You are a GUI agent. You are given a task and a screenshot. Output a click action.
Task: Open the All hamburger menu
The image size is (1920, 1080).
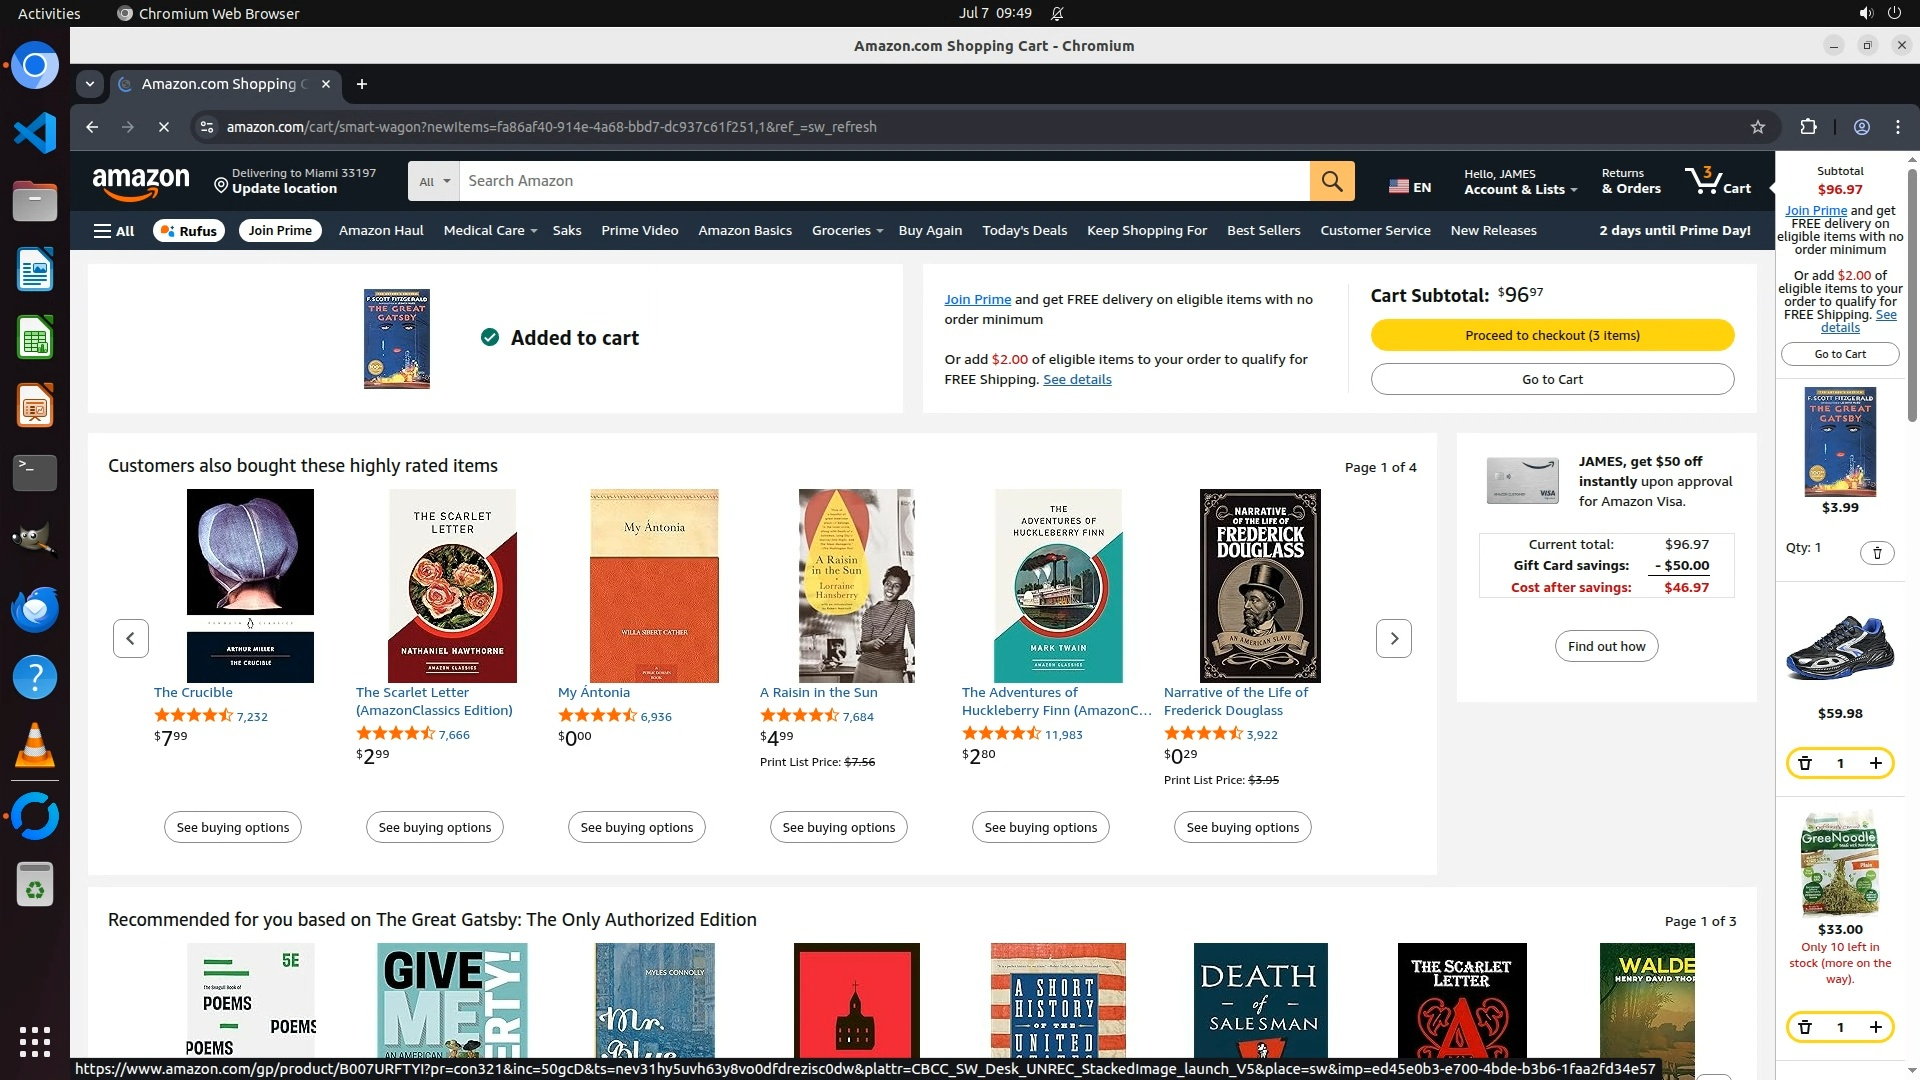click(114, 231)
